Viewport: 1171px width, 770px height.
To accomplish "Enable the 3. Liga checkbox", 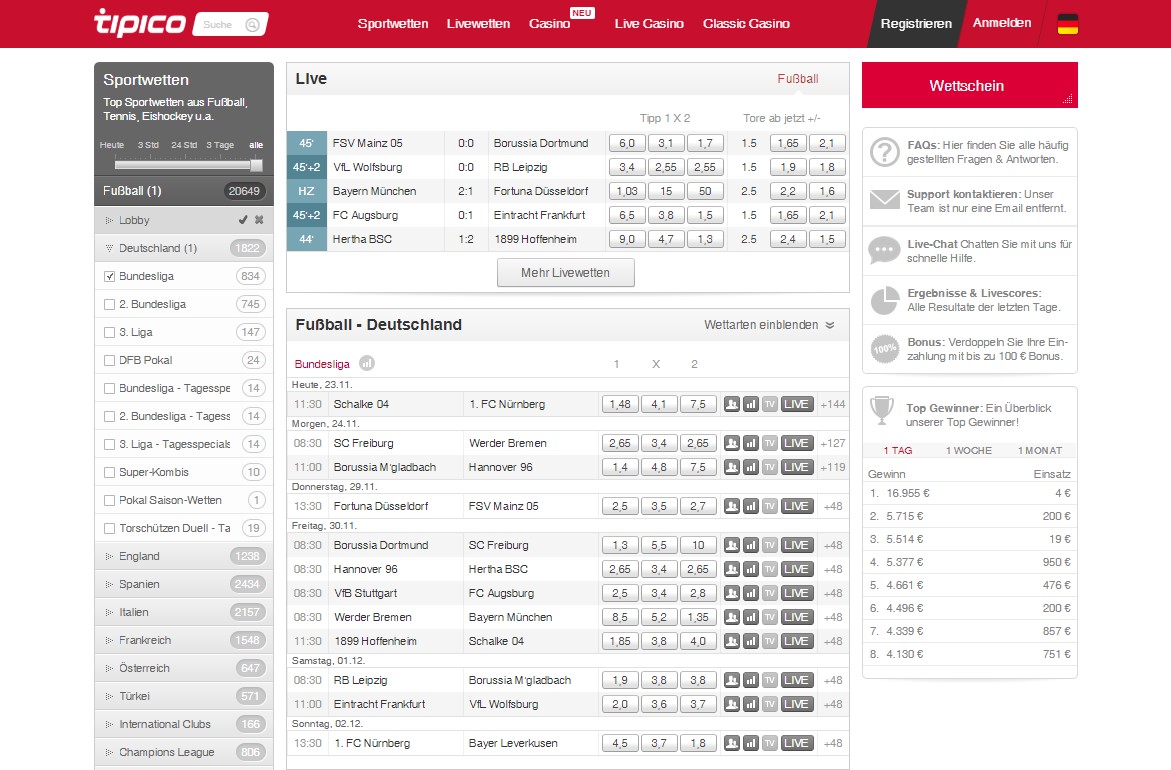I will tap(110, 332).
